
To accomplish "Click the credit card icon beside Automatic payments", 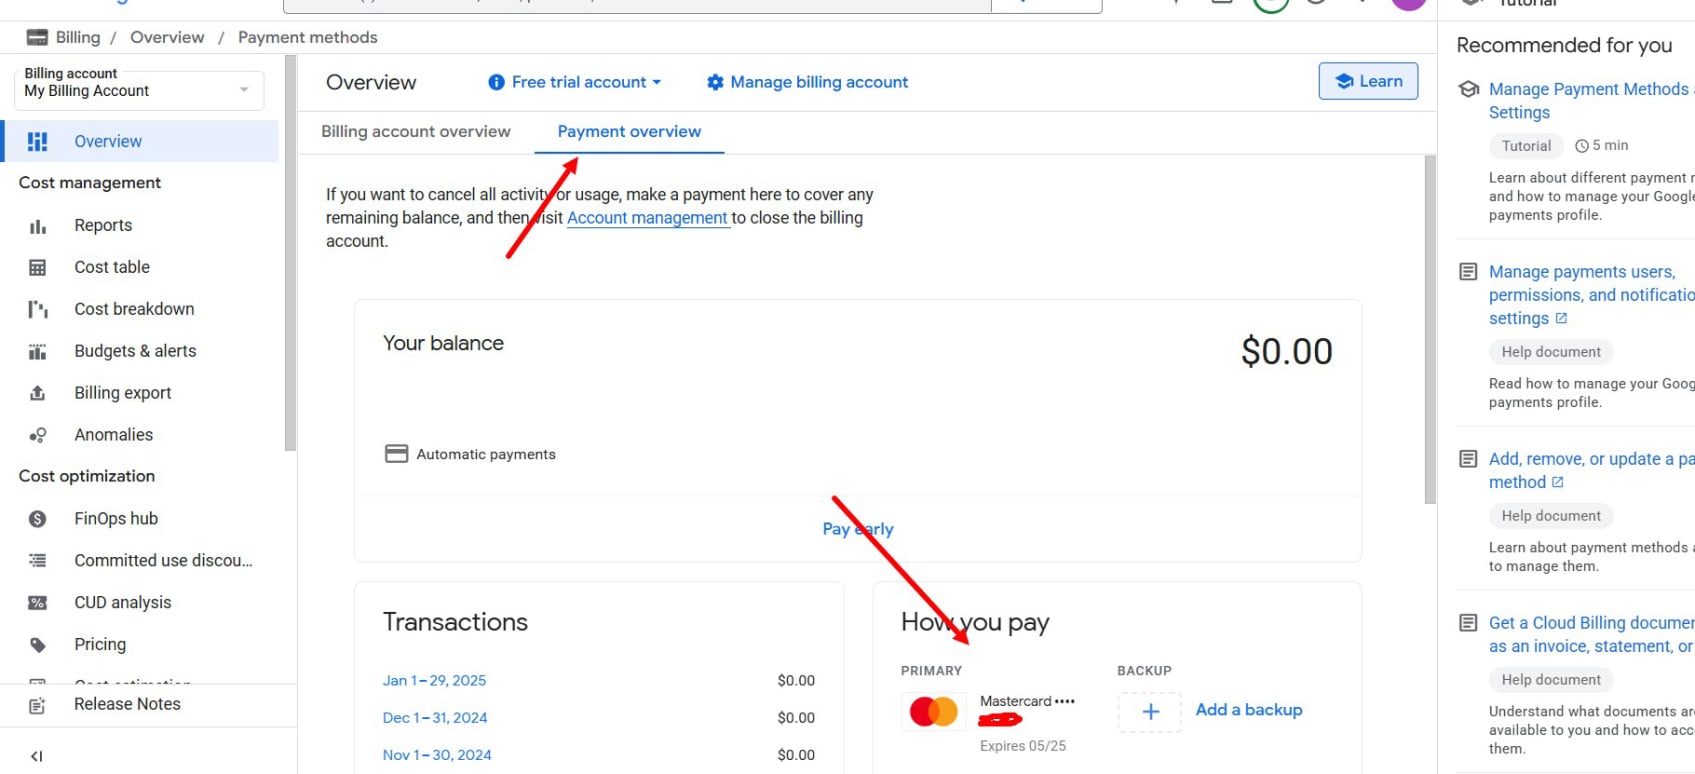I will [397, 454].
